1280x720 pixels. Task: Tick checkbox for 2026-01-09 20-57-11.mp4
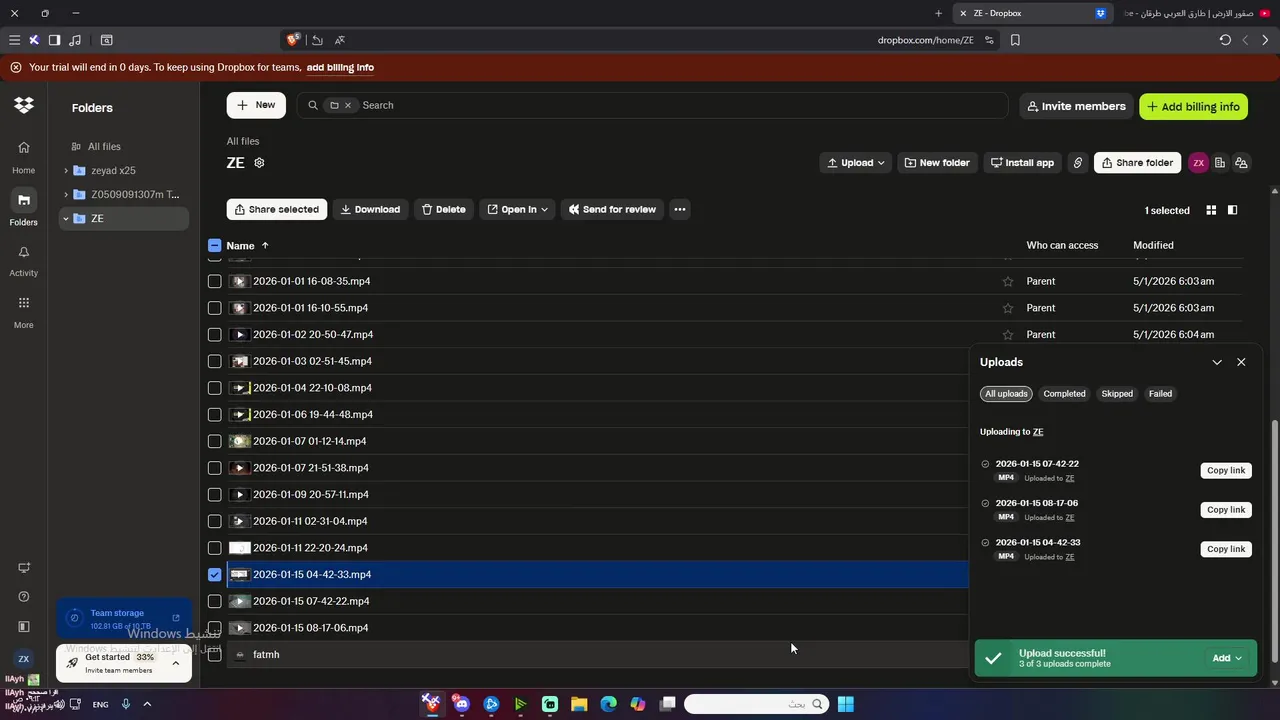coord(214,495)
